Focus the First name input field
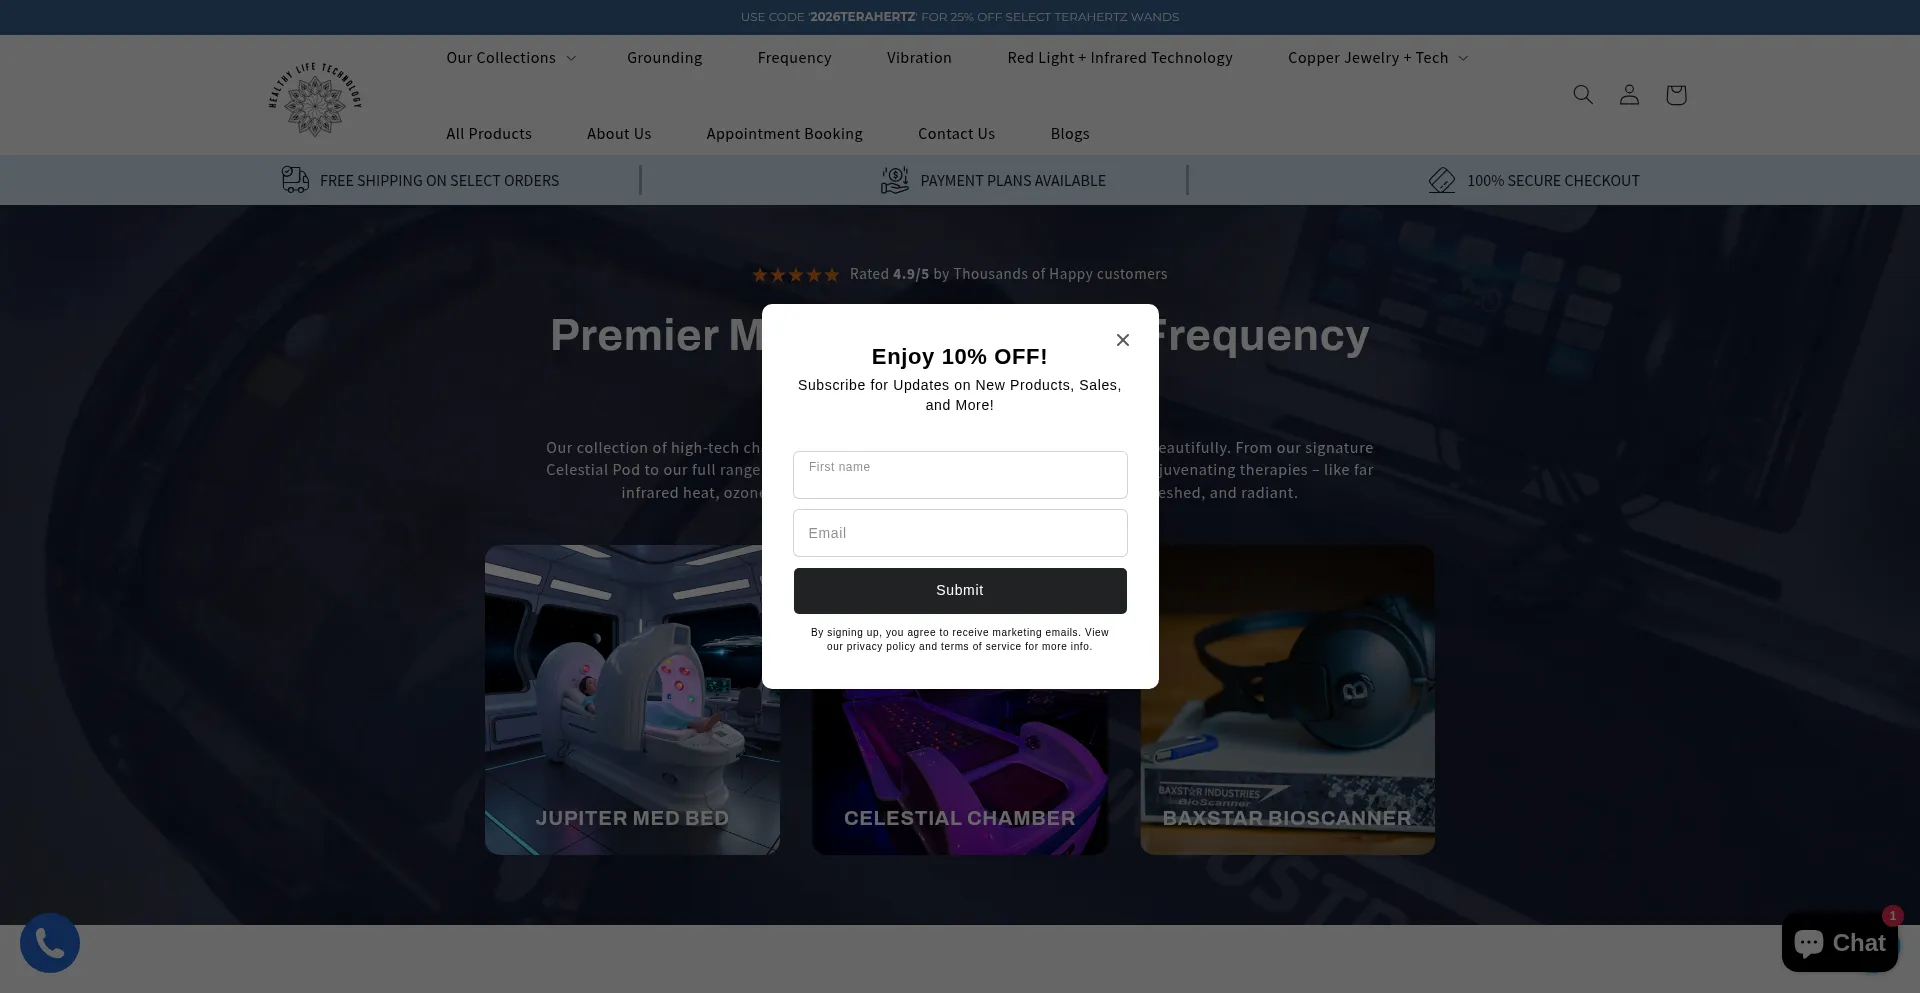This screenshot has width=1920, height=993. tap(960, 475)
